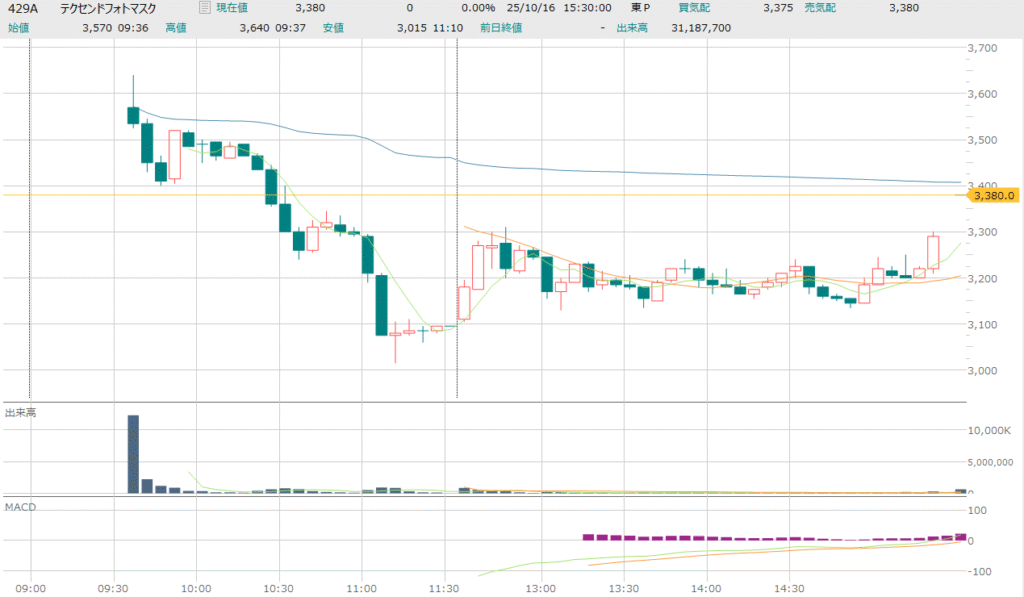Click the 売気配 ask label
The width and height of the screenshot is (1024, 597).
[820, 9]
